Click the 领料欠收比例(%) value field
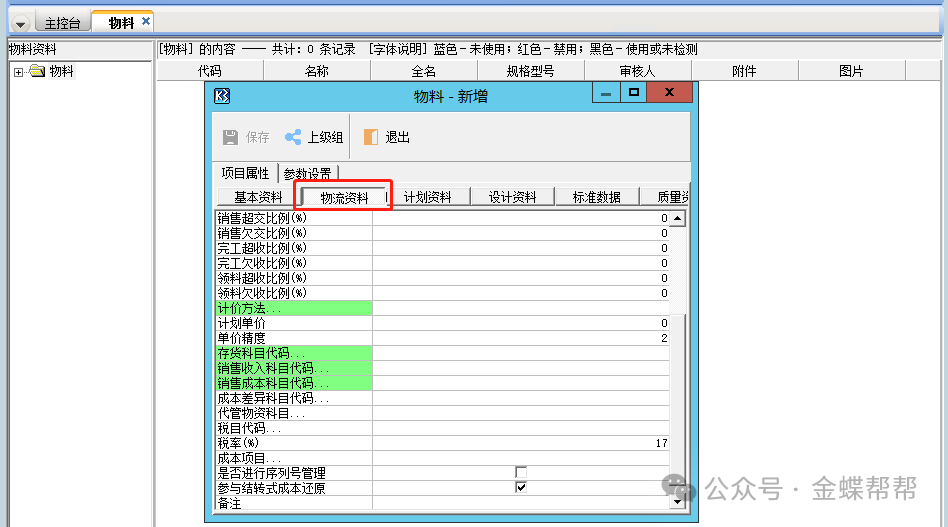 521,293
